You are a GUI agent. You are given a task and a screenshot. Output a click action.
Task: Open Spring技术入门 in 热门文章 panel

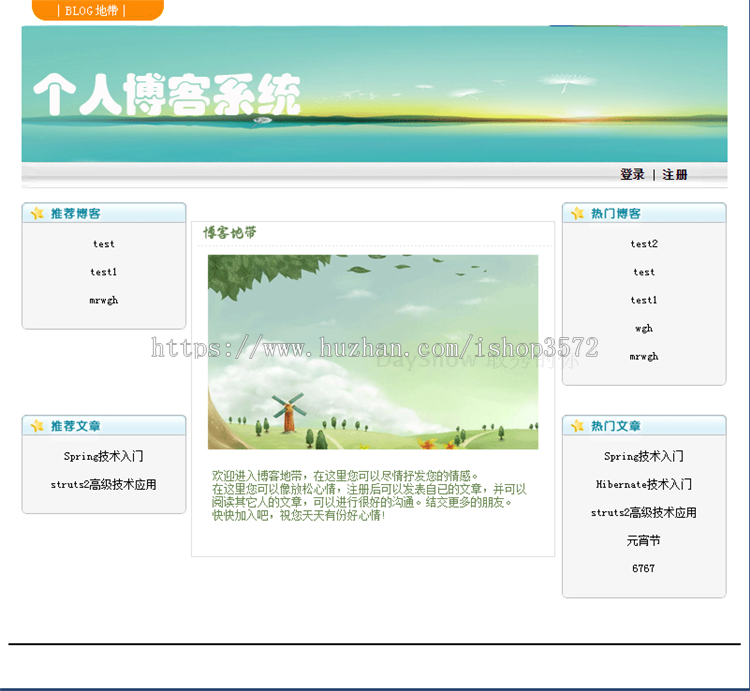pos(644,456)
